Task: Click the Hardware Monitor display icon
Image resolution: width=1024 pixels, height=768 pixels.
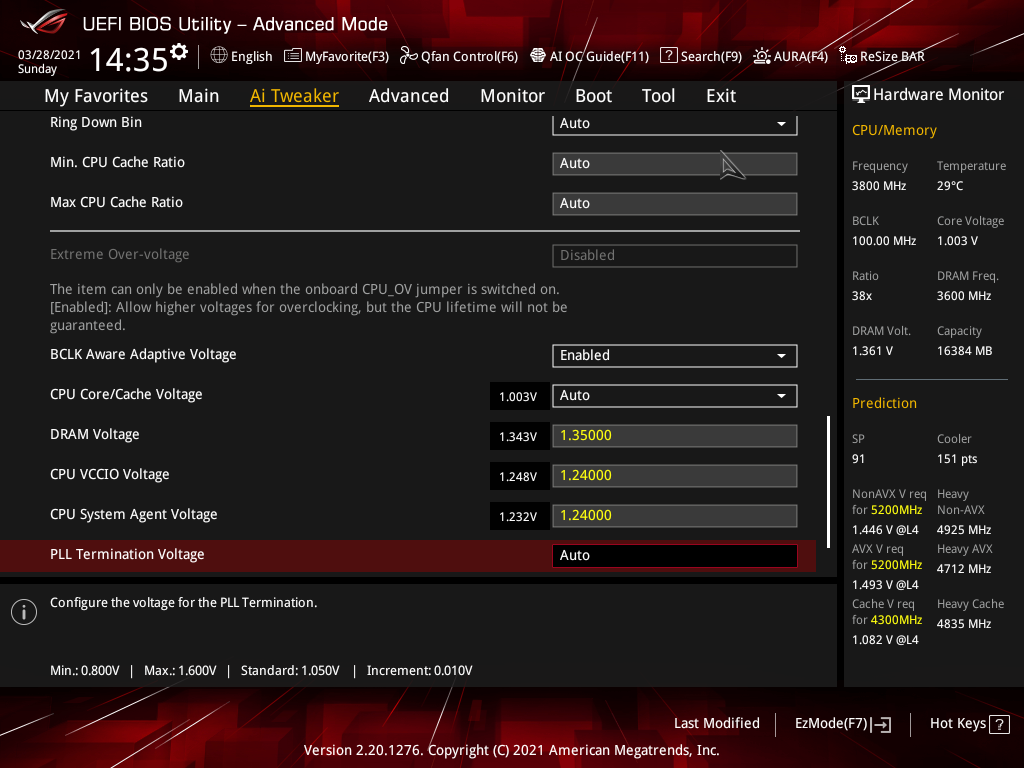Action: (861, 95)
